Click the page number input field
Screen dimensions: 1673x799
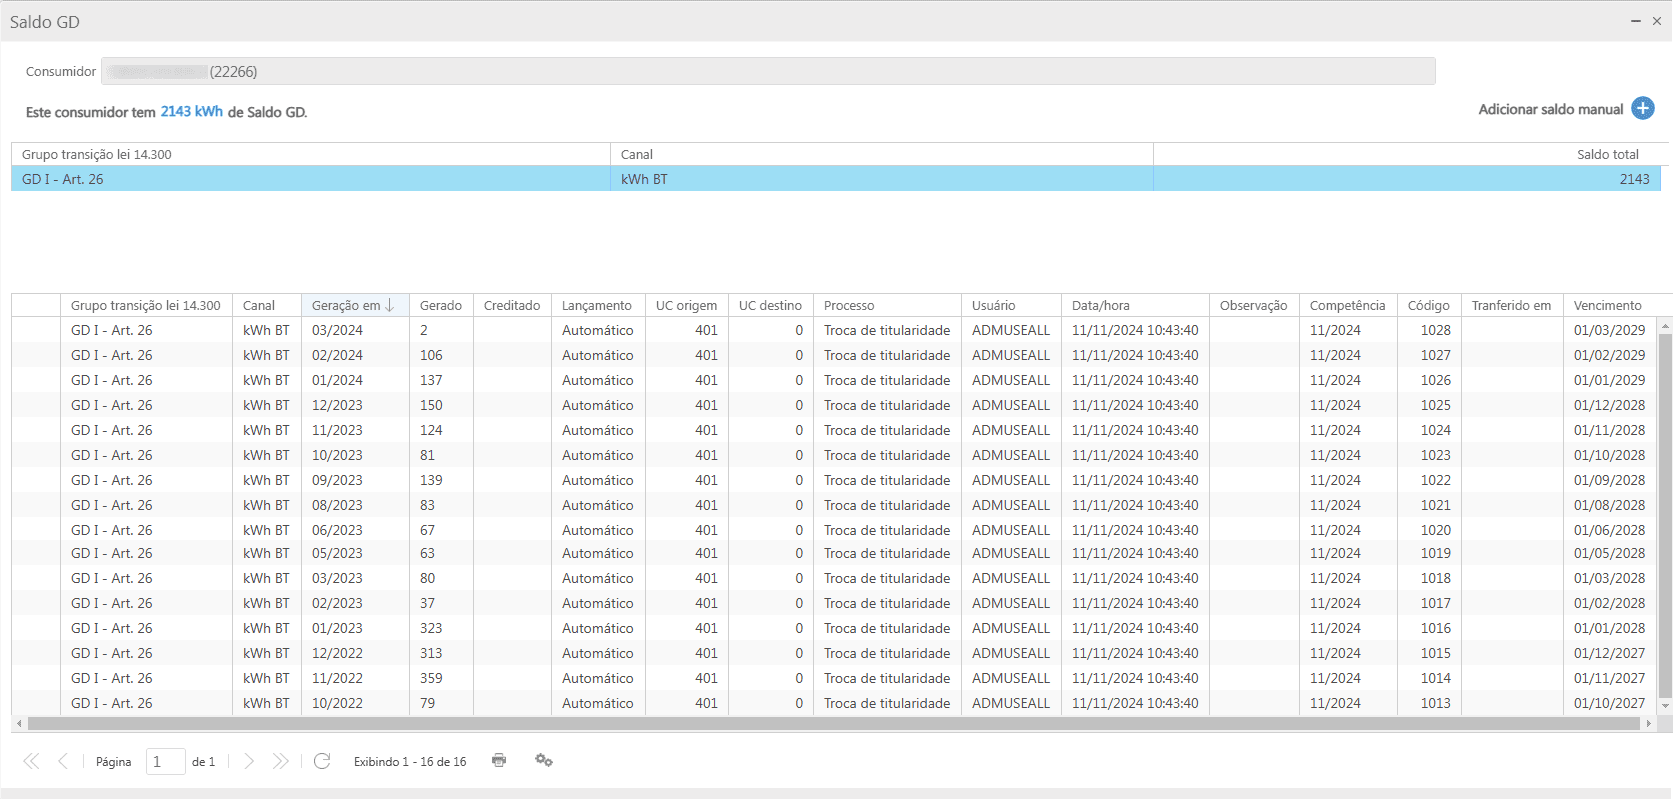coord(165,762)
